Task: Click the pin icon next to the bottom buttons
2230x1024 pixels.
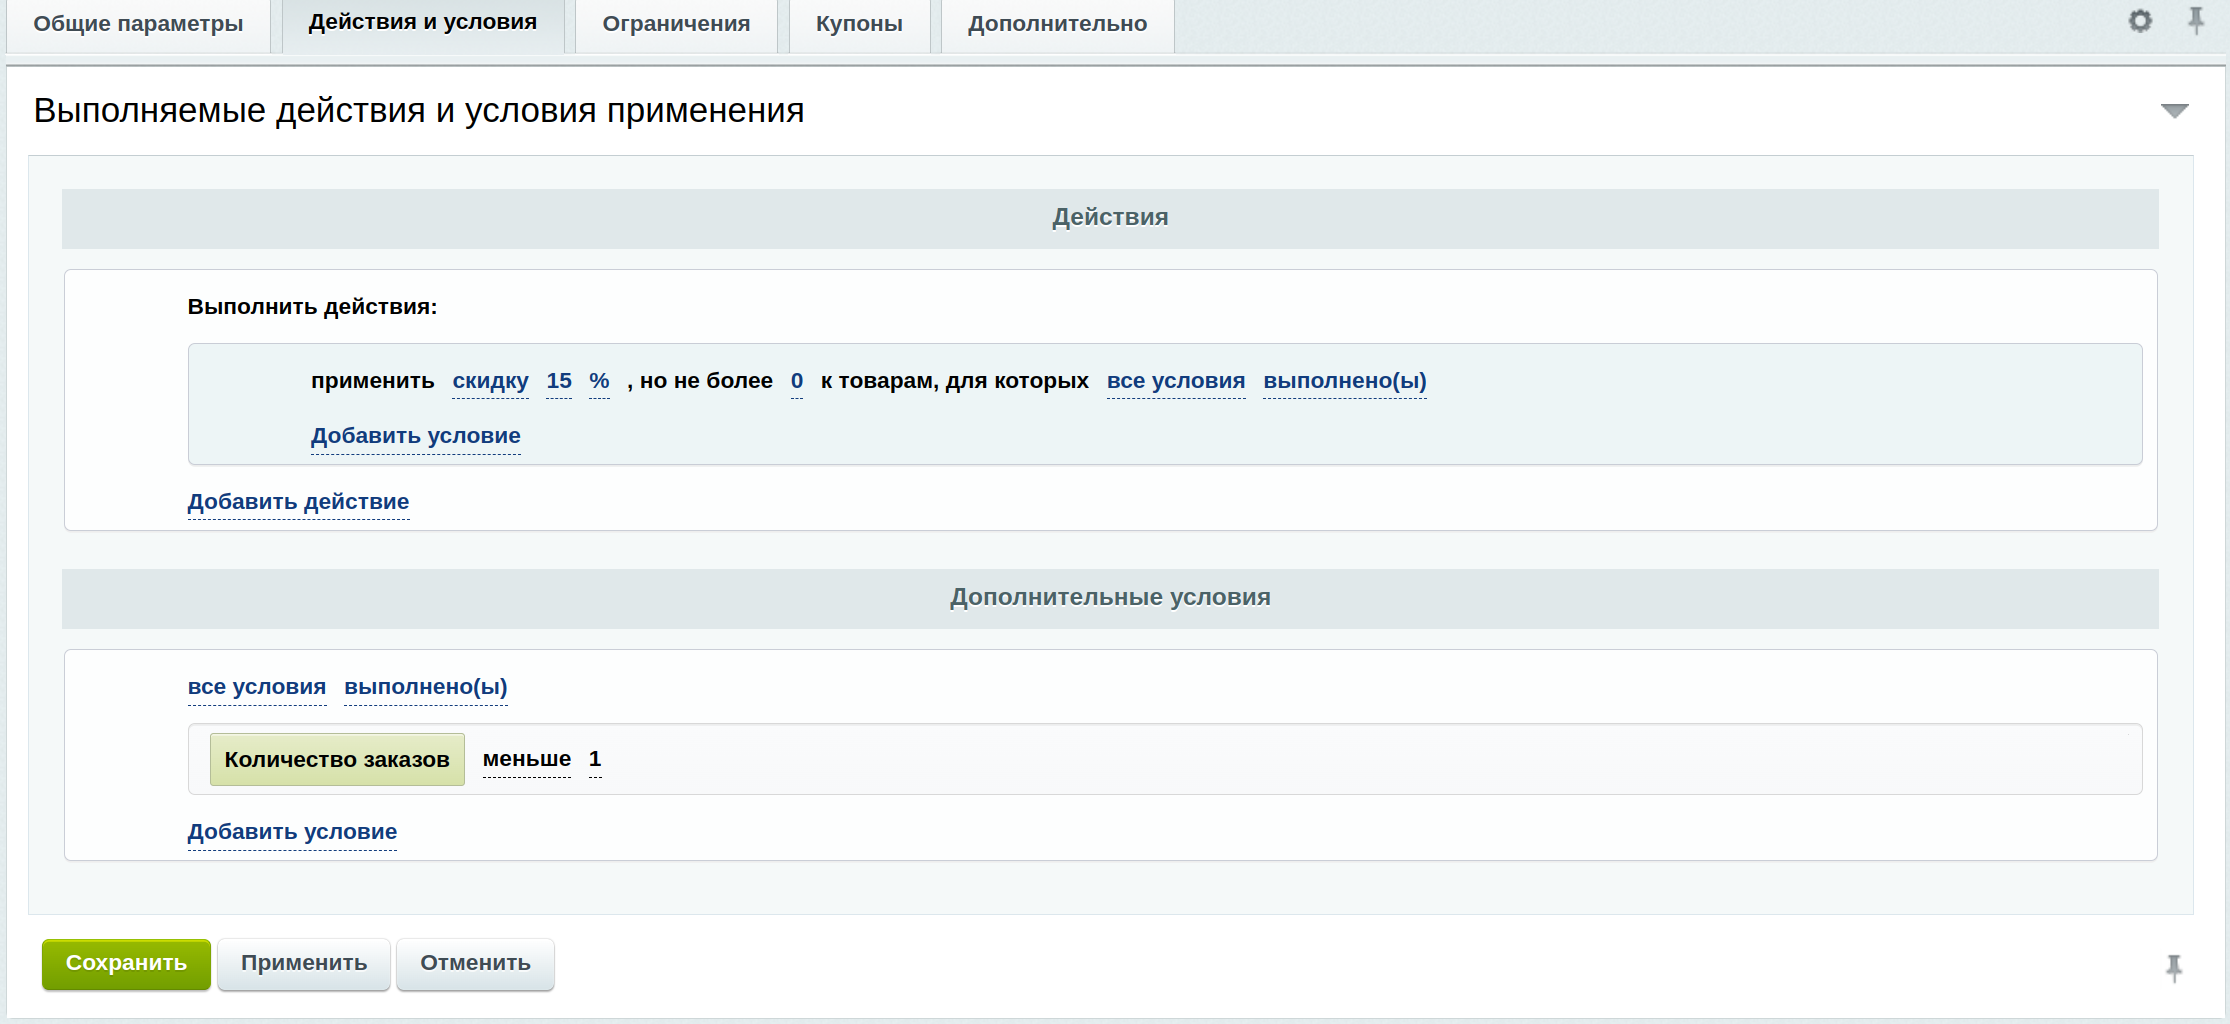Action: (x=2174, y=967)
